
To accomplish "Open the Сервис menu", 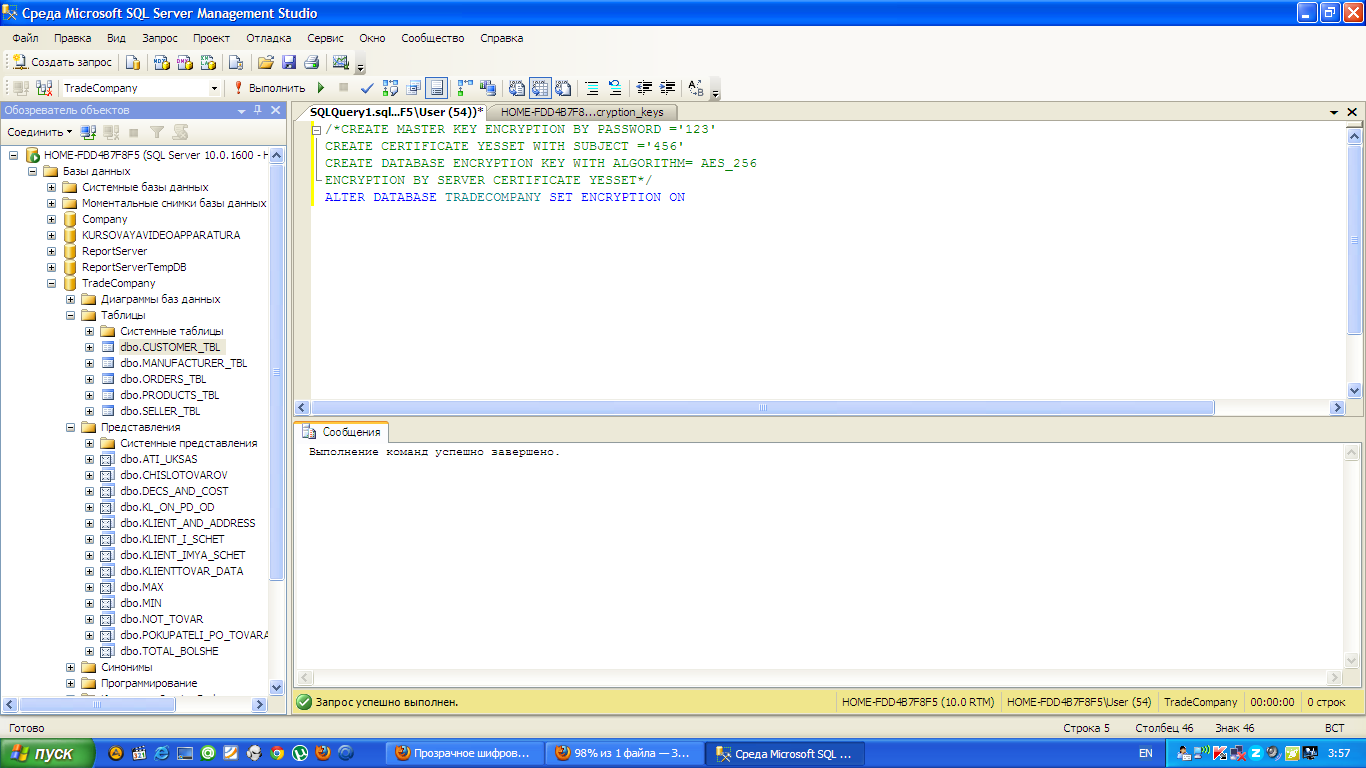I will click(326, 38).
